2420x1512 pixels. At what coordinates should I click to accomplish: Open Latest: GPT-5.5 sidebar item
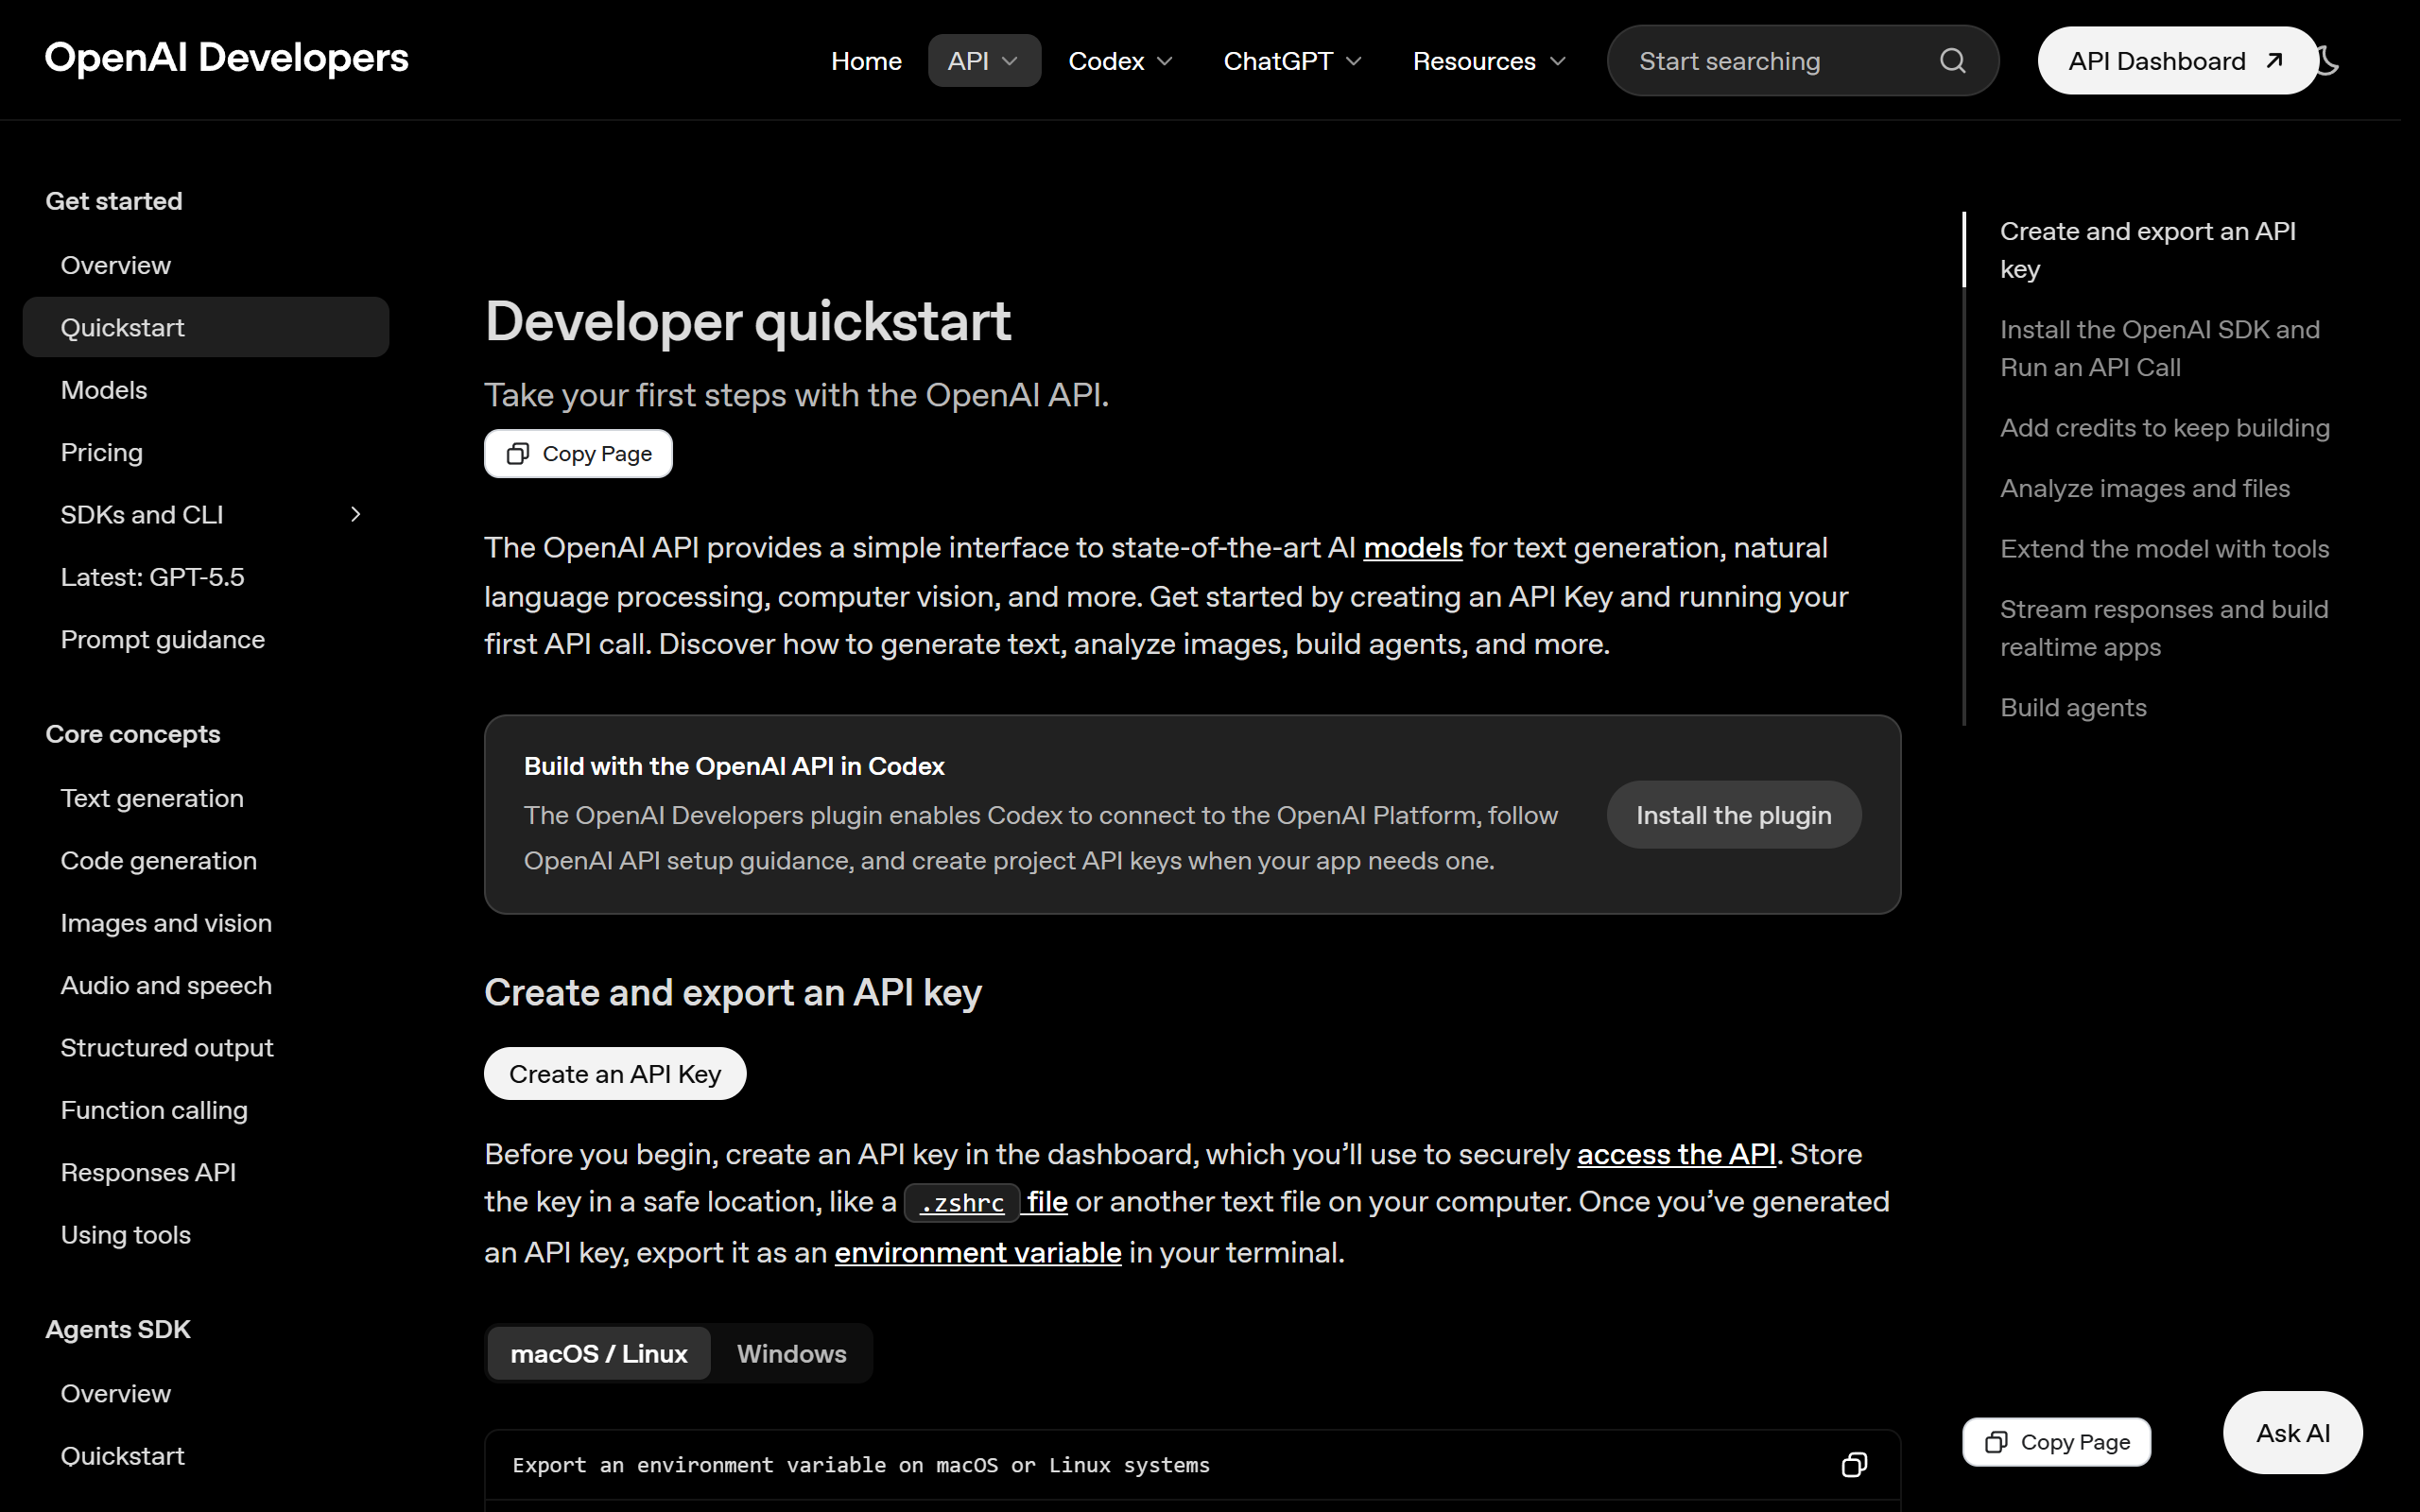pos(206,577)
